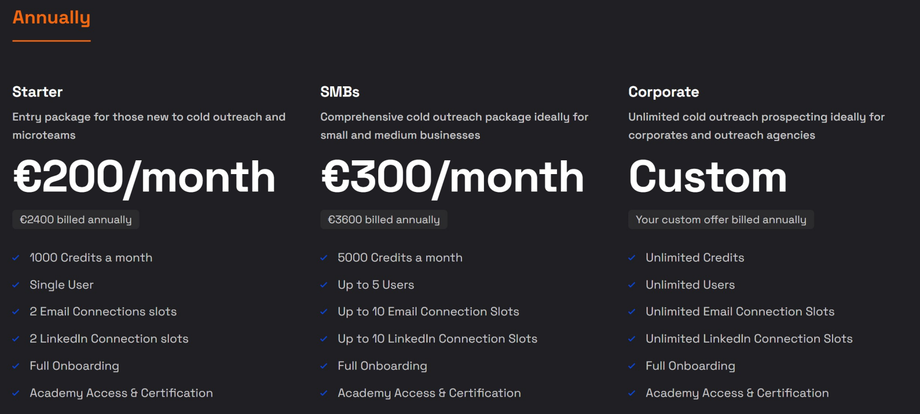Click checkmark beside 1000 Credits a month
Screen dimensions: 920x414
click(x=16, y=258)
